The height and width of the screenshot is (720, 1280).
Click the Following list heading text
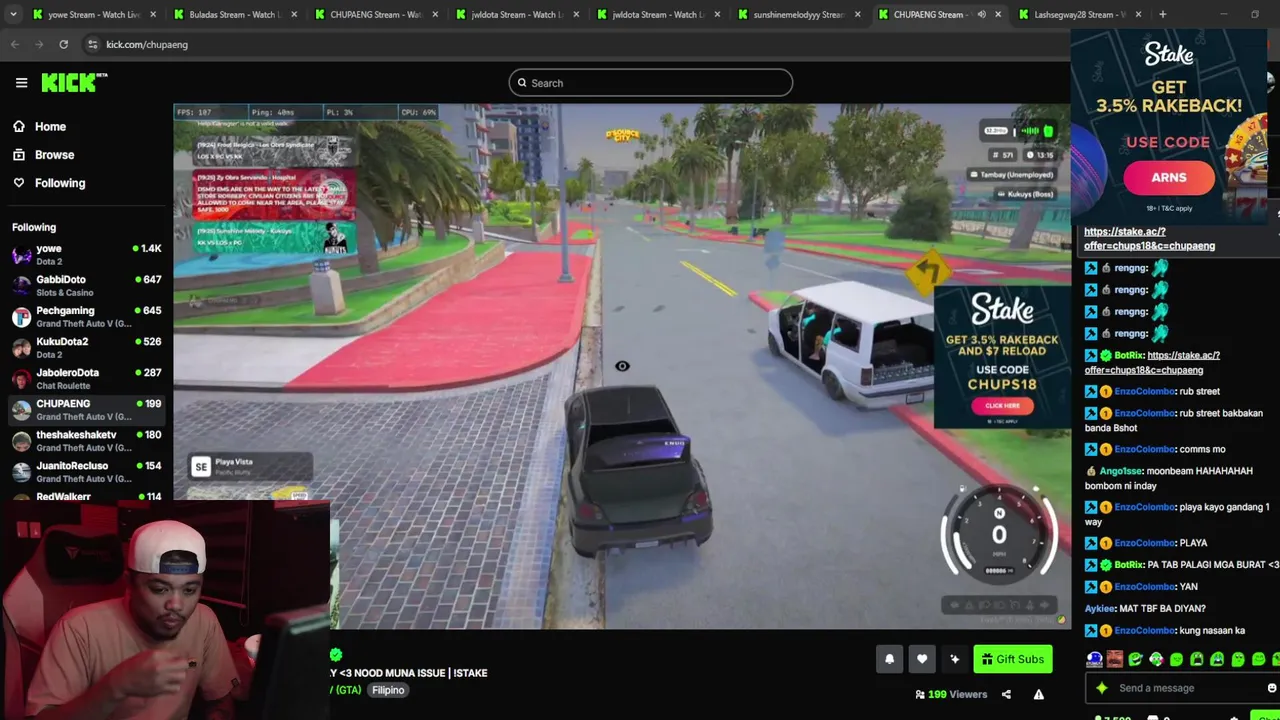[x=34, y=227]
